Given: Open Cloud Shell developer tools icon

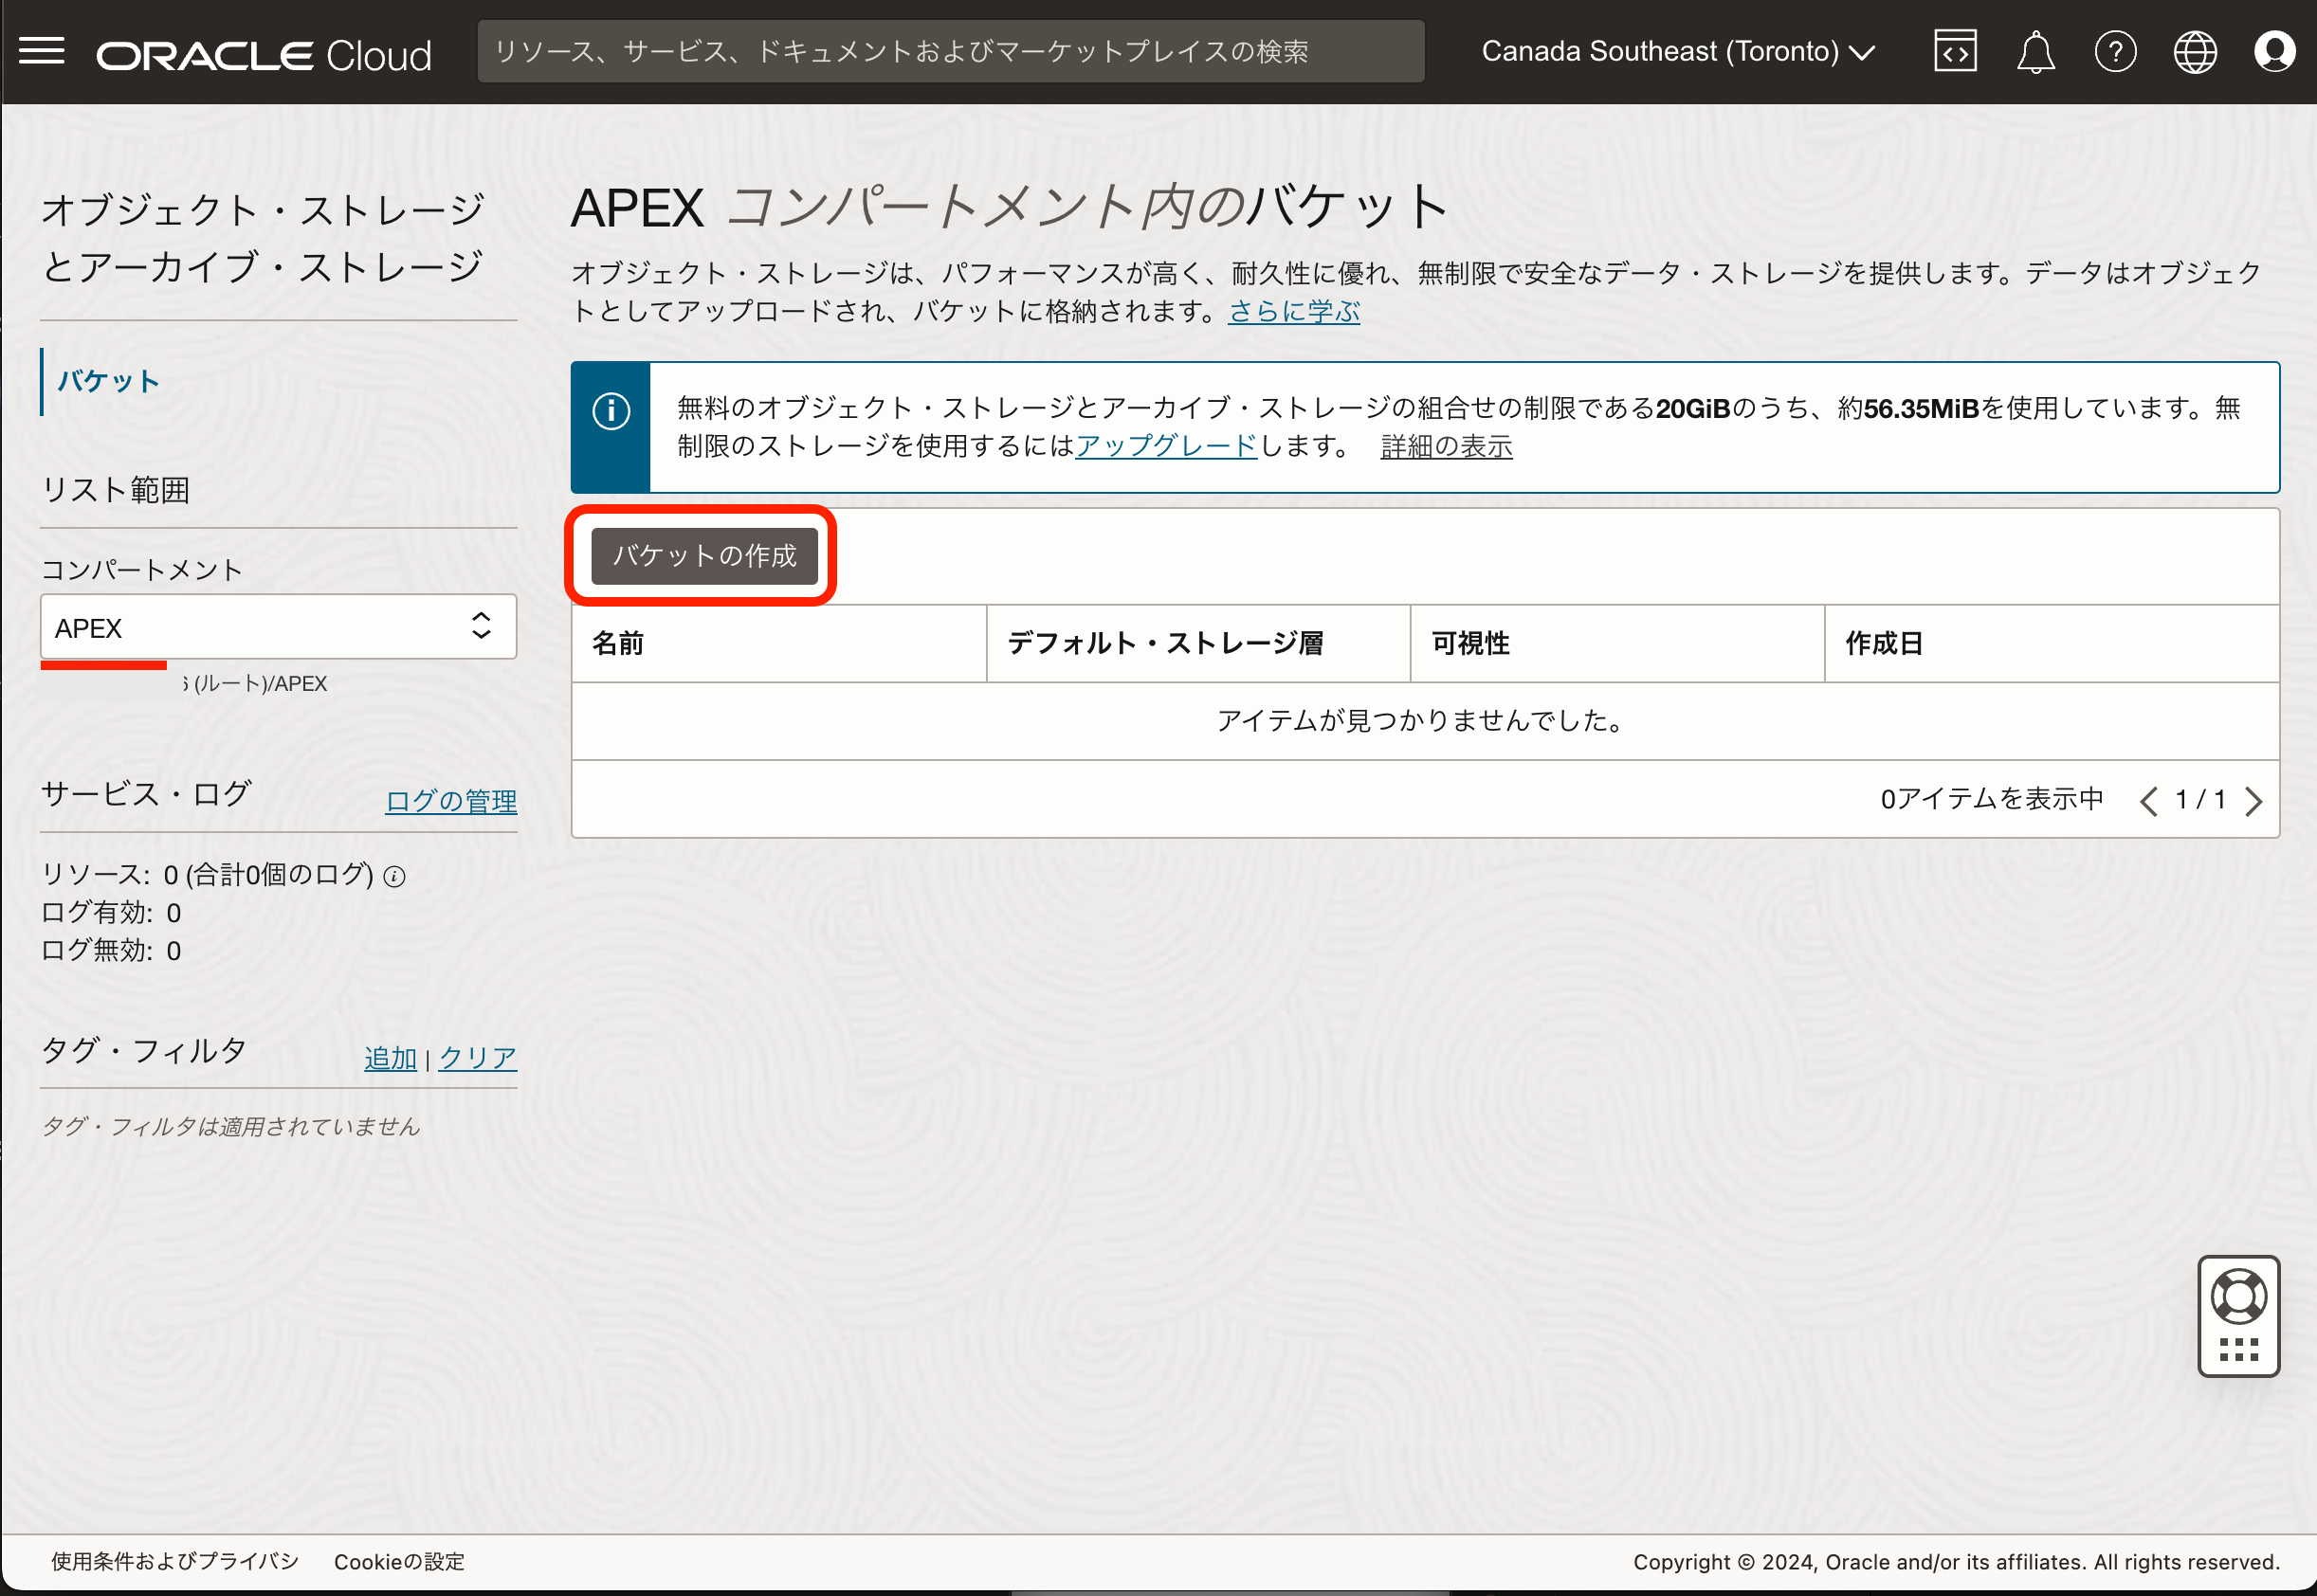Looking at the screenshot, I should (1955, 51).
